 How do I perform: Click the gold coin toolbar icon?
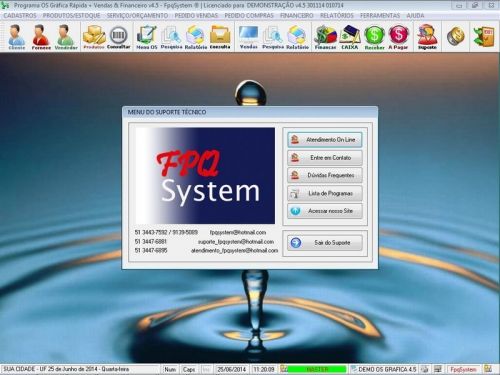pos(456,36)
